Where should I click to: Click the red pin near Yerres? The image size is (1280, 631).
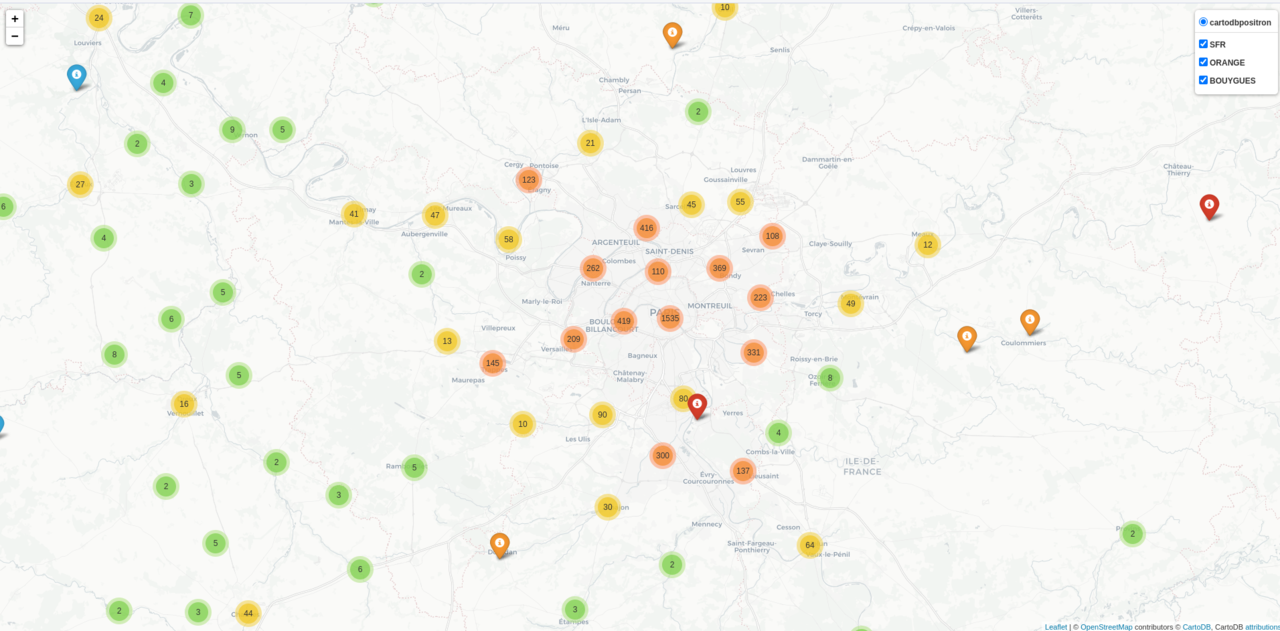click(x=697, y=404)
